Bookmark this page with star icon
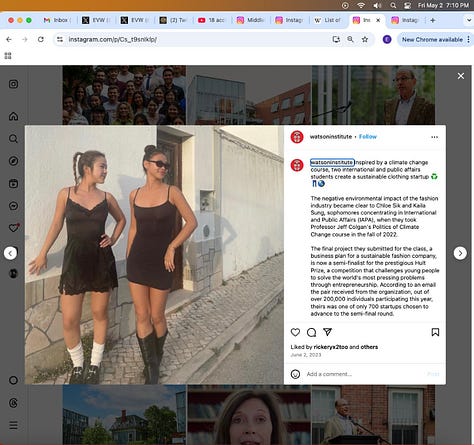The width and height of the screenshot is (474, 445). [x=365, y=39]
